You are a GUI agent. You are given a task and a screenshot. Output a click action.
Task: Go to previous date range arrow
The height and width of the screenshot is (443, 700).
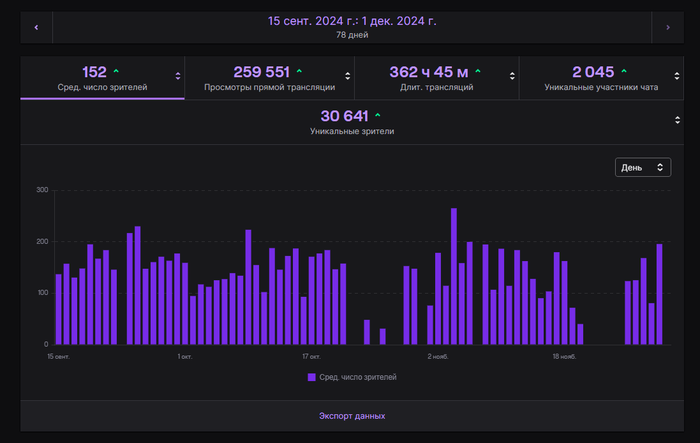click(36, 27)
